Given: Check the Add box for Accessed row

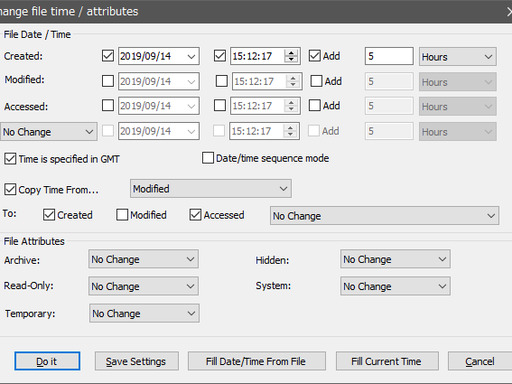Looking at the screenshot, I should pyautogui.click(x=314, y=105).
